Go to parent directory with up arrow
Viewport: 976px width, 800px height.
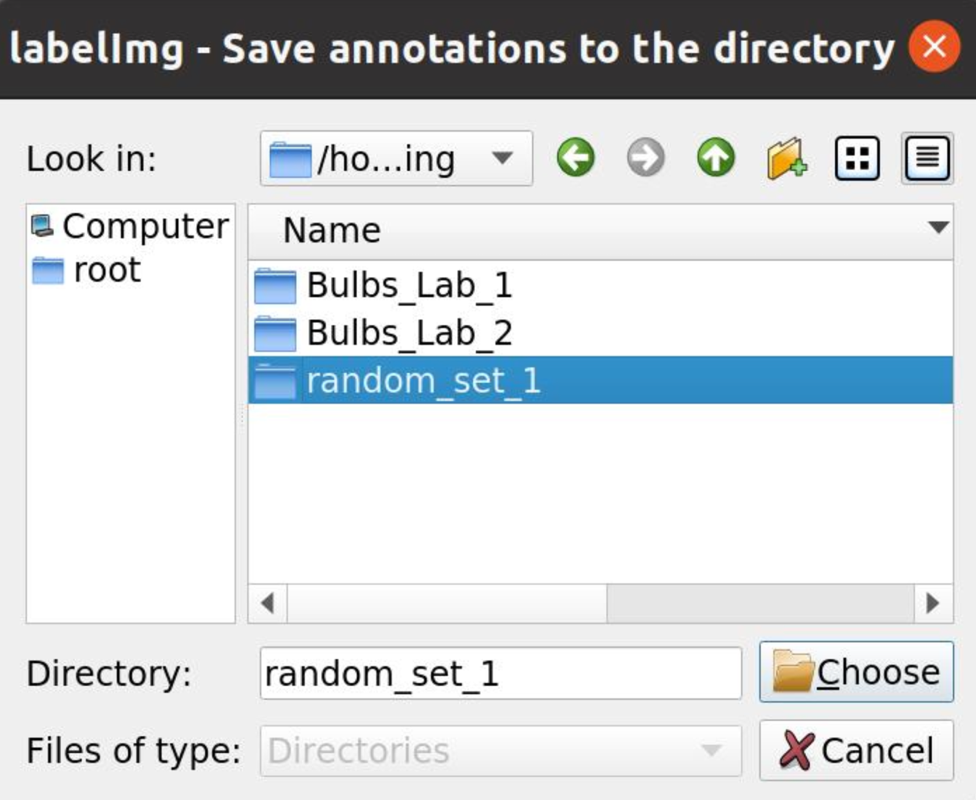pyautogui.click(x=716, y=158)
